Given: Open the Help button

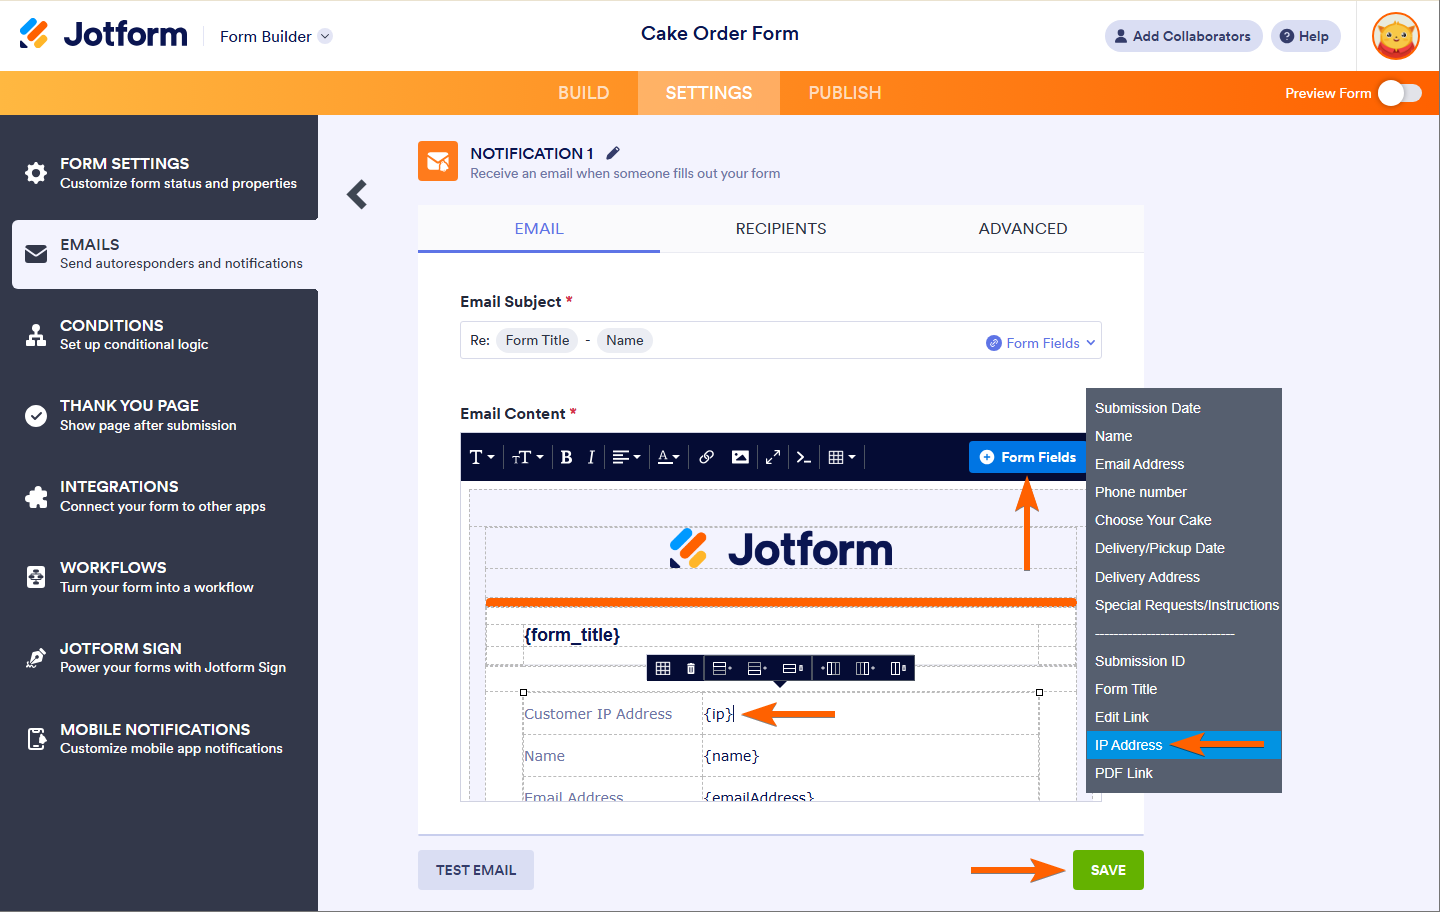Looking at the screenshot, I should [x=1306, y=36].
